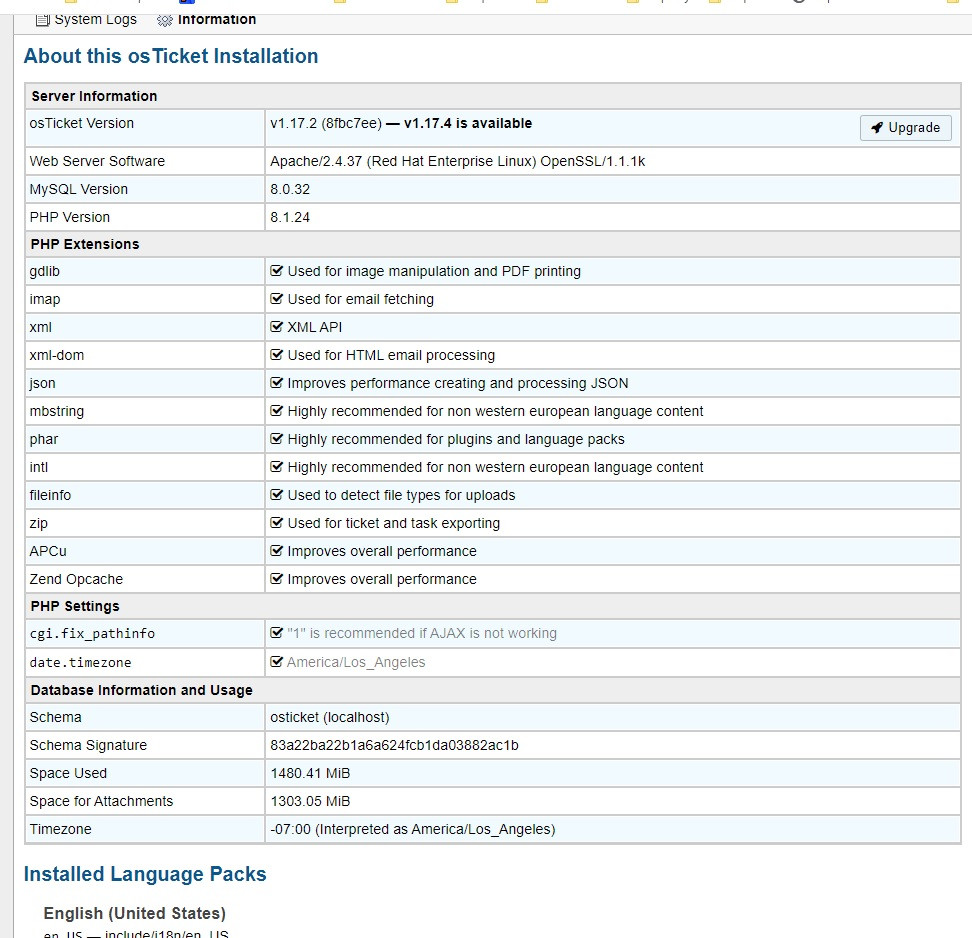
Task: Click the rocket icon on Upgrade
Action: click(877, 128)
